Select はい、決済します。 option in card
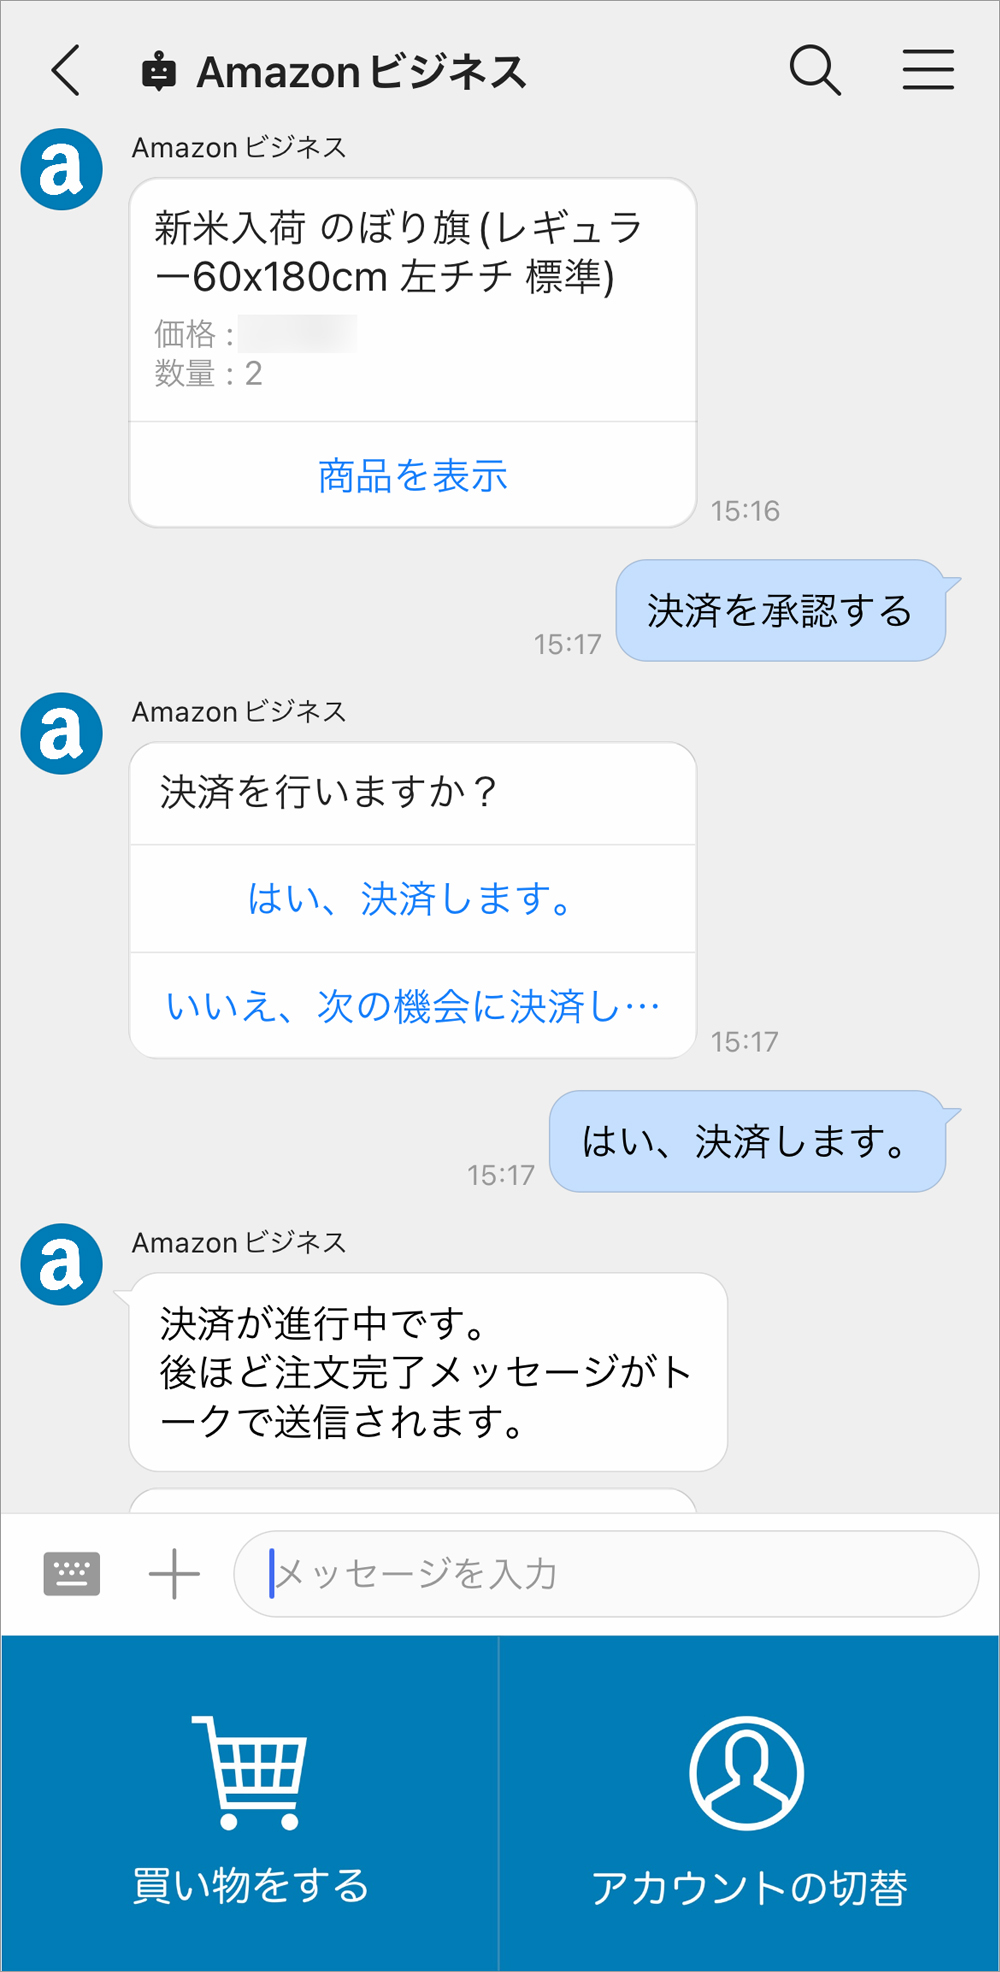 pyautogui.click(x=411, y=899)
